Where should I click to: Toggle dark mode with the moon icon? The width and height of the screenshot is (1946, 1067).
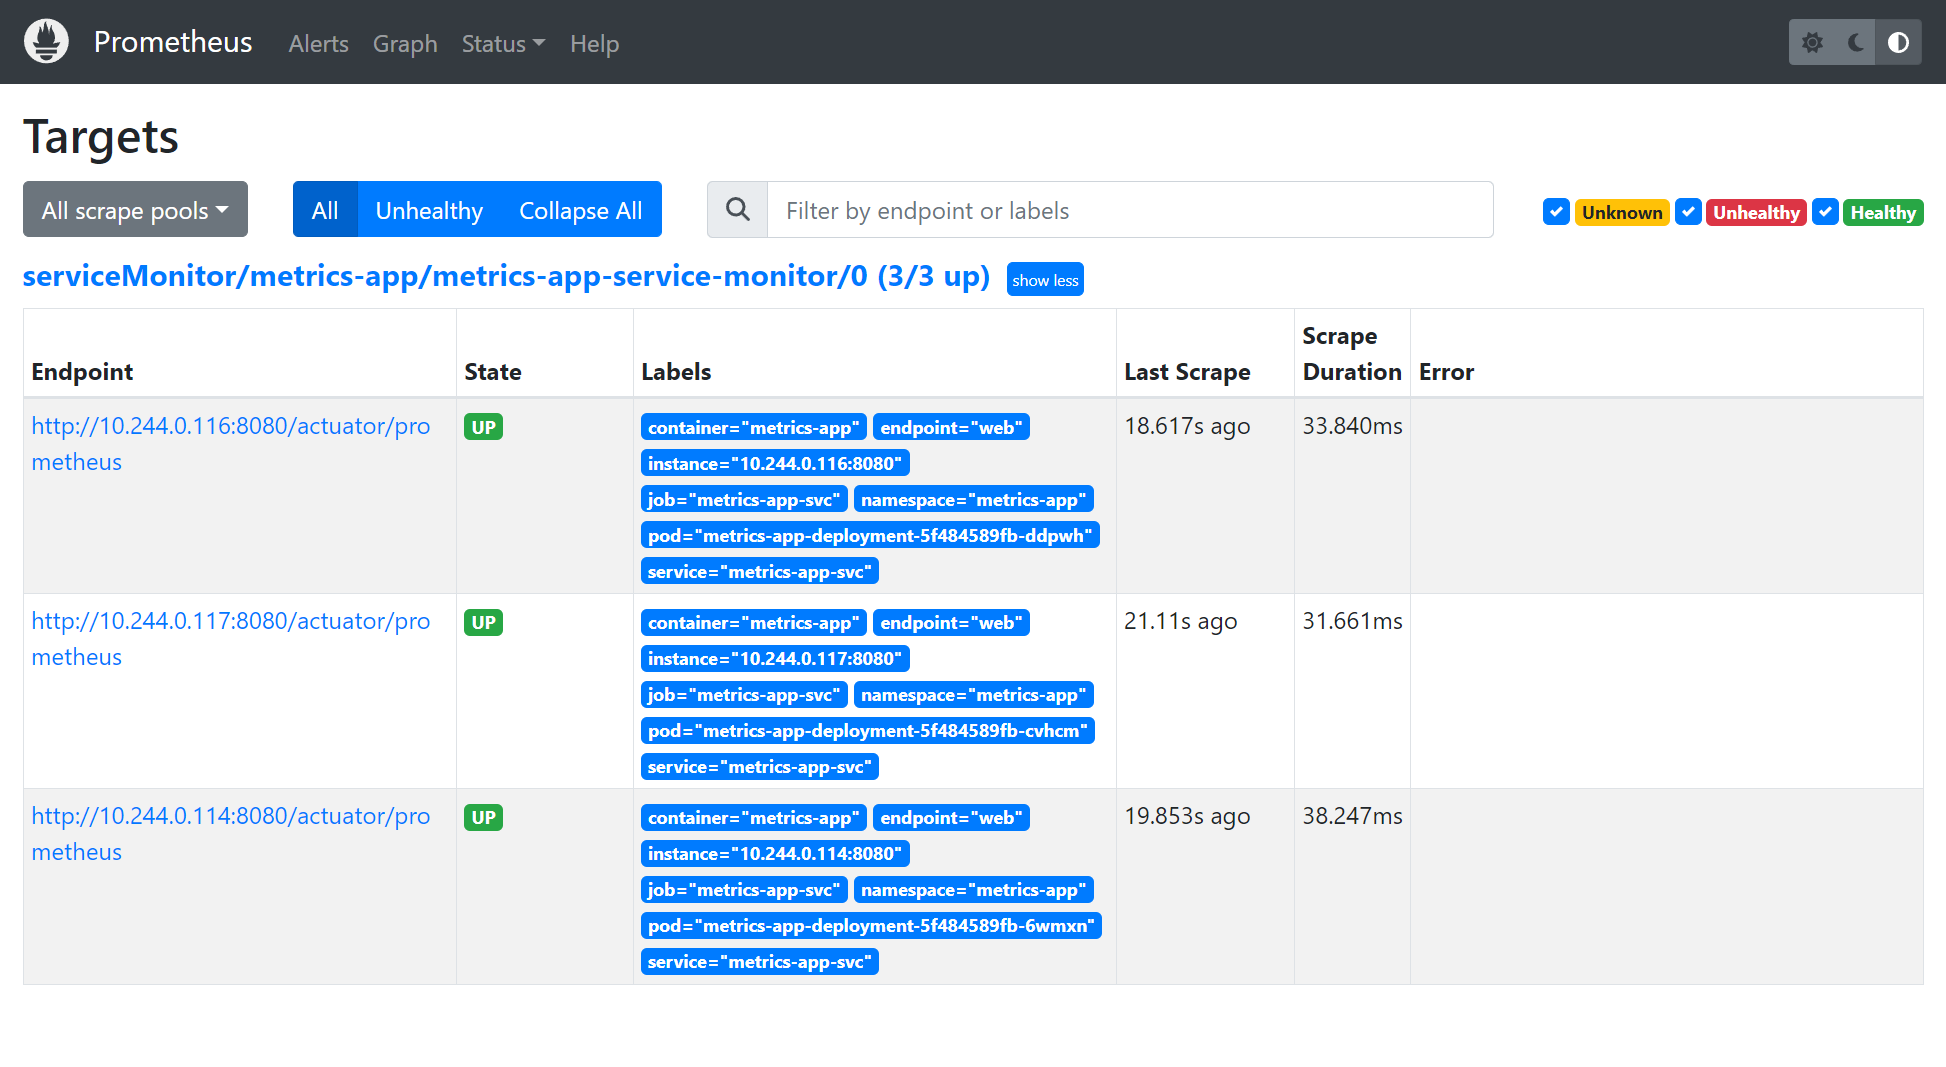click(1855, 42)
